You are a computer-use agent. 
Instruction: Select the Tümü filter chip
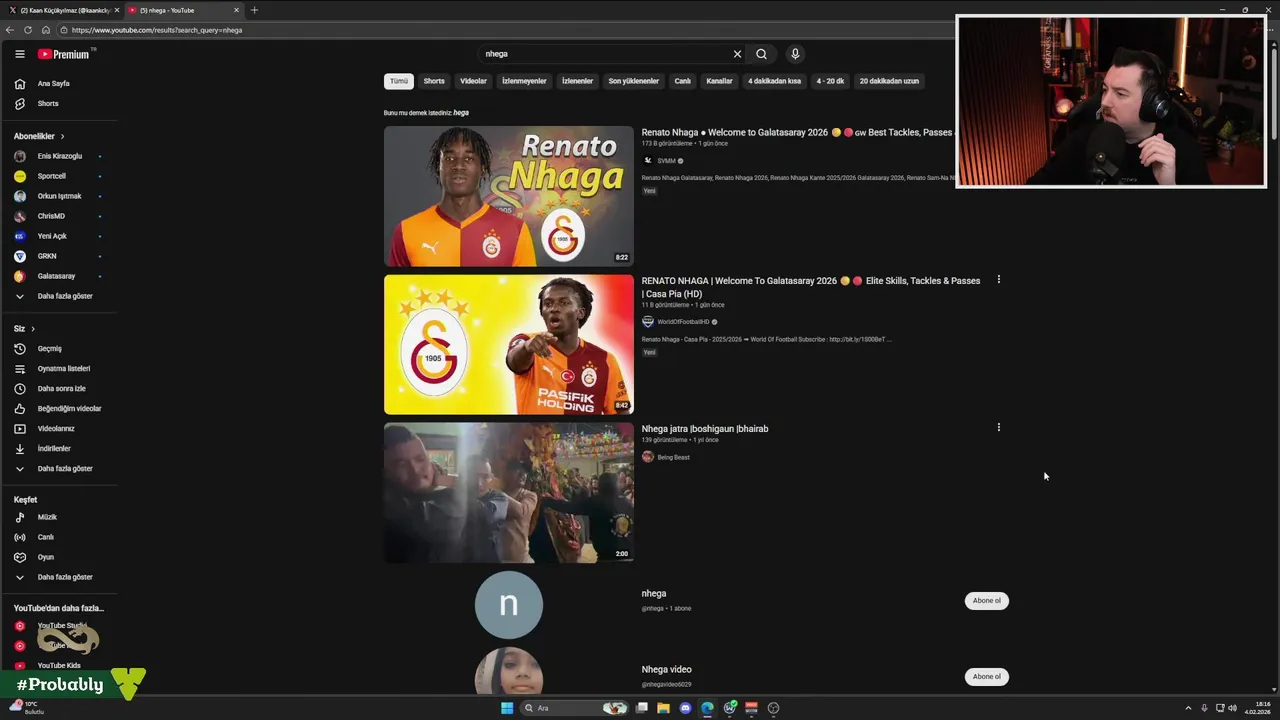click(x=399, y=81)
